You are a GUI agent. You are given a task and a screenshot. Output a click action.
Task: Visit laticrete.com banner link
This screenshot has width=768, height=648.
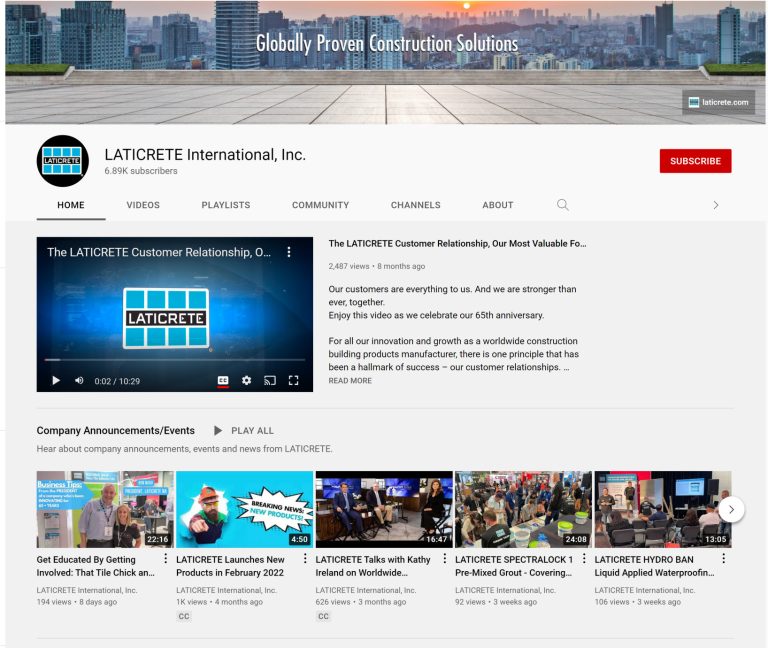[x=719, y=102]
